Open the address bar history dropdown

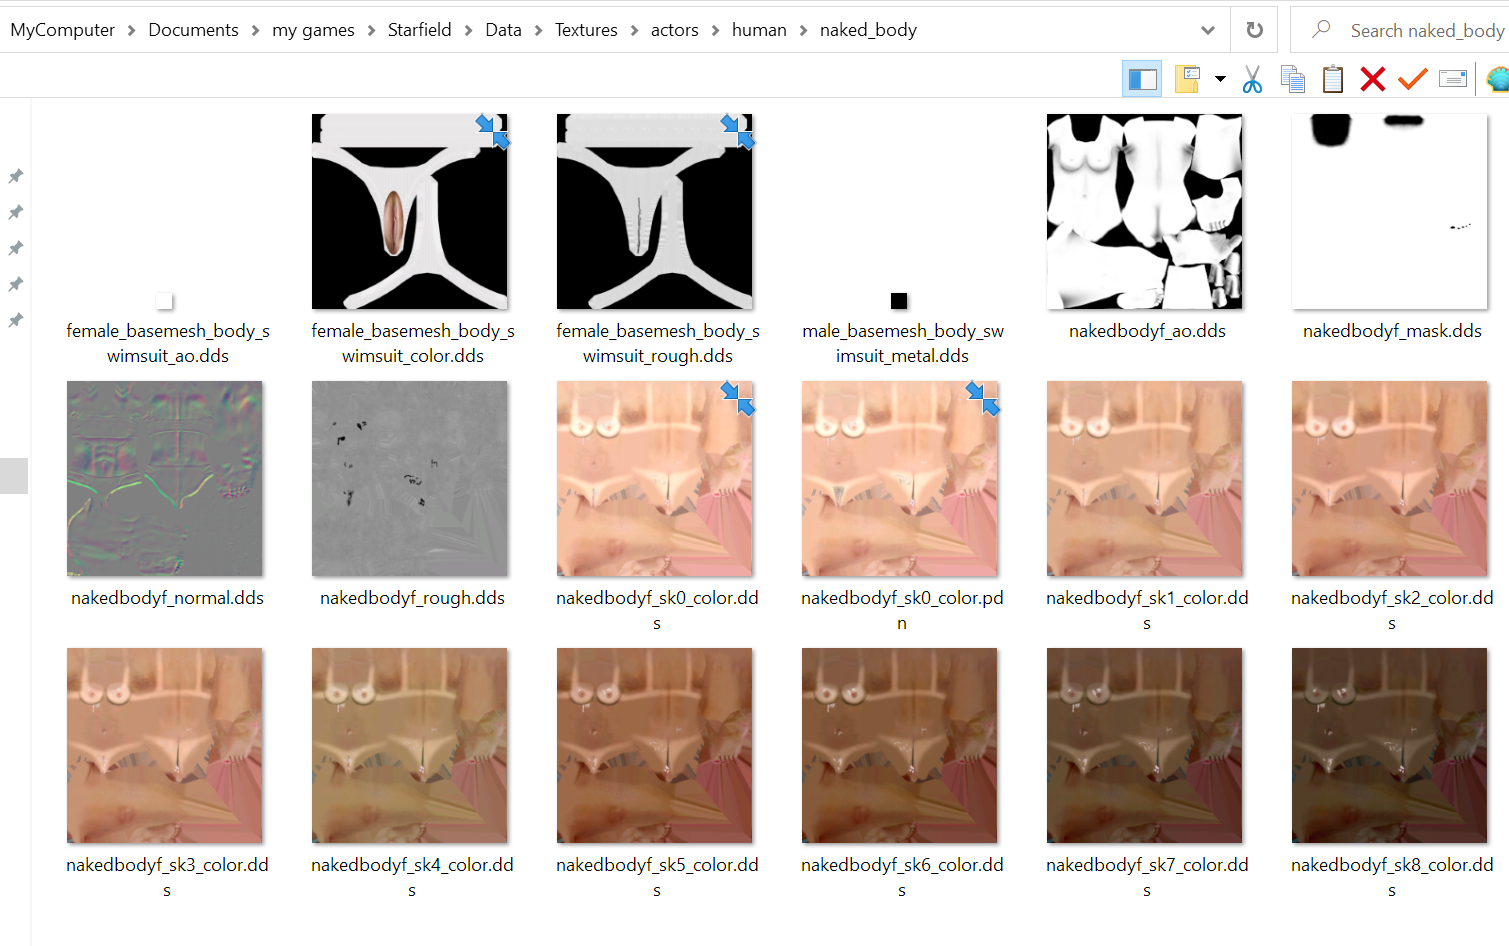1208,30
